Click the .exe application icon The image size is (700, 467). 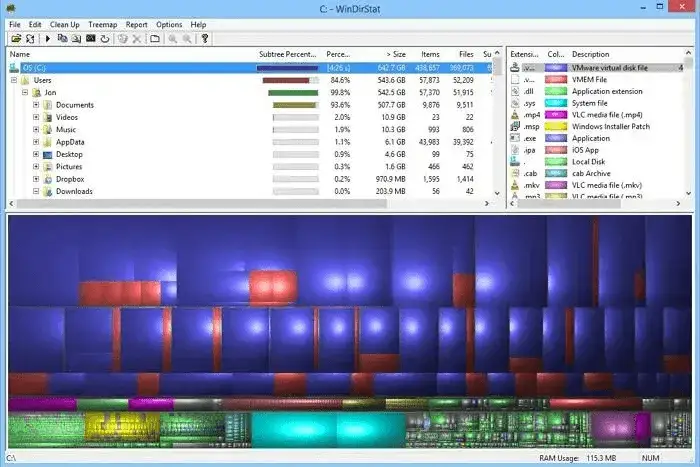coord(515,138)
